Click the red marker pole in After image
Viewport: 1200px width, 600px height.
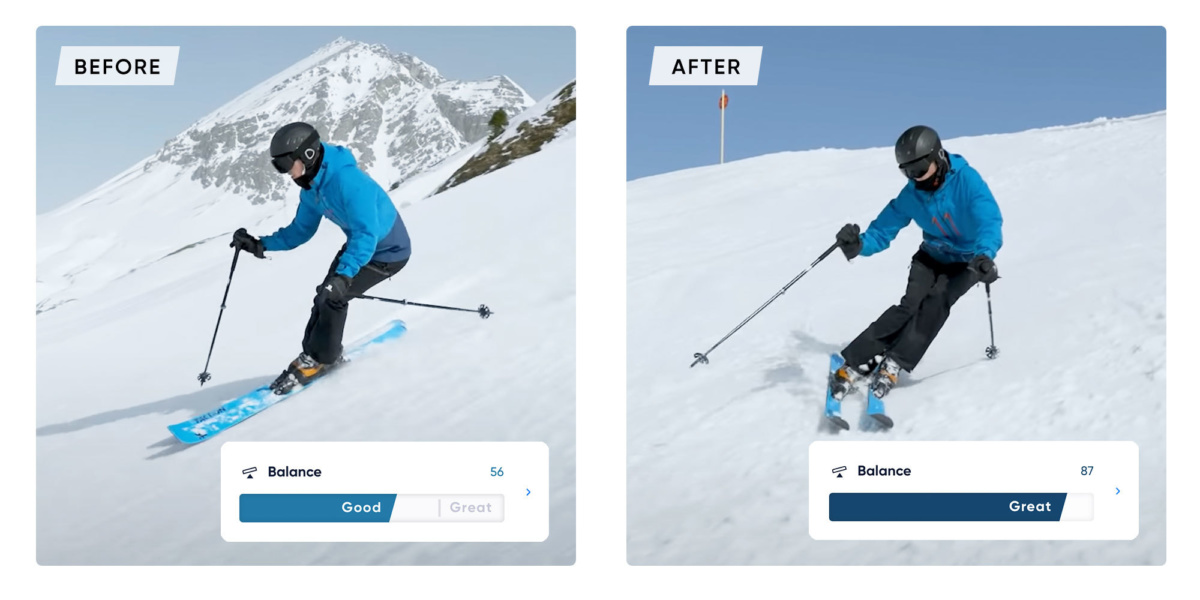click(722, 126)
